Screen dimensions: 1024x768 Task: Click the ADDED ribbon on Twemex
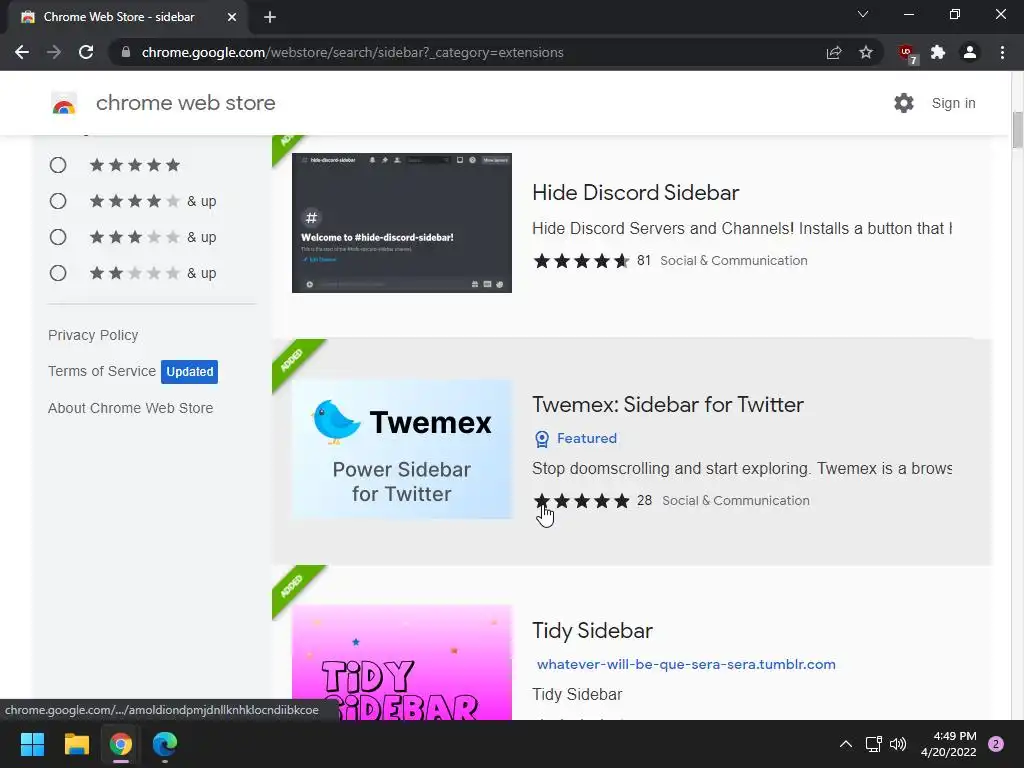293,360
